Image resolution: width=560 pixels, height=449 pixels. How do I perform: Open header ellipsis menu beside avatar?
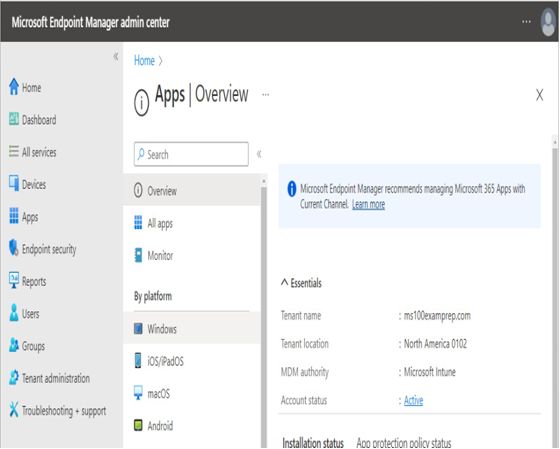coord(526,22)
